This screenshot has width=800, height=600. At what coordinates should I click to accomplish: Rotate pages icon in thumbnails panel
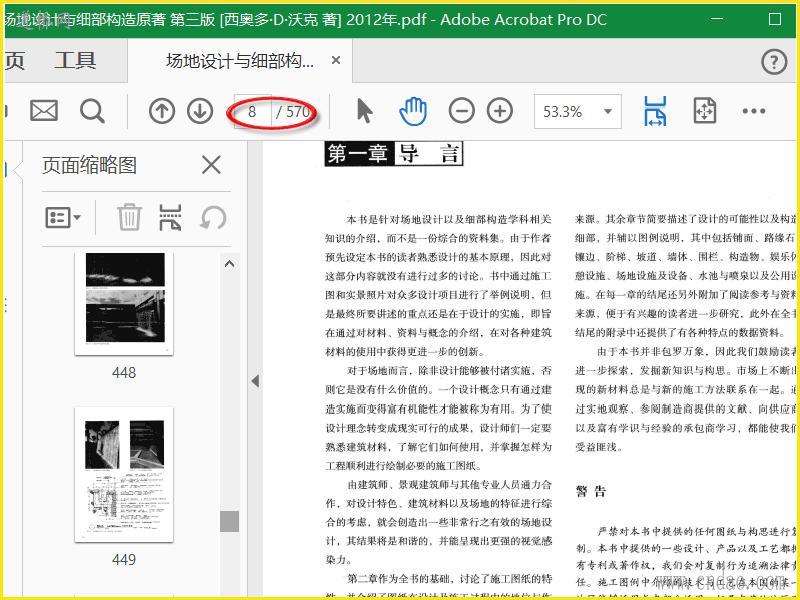pyautogui.click(x=213, y=218)
